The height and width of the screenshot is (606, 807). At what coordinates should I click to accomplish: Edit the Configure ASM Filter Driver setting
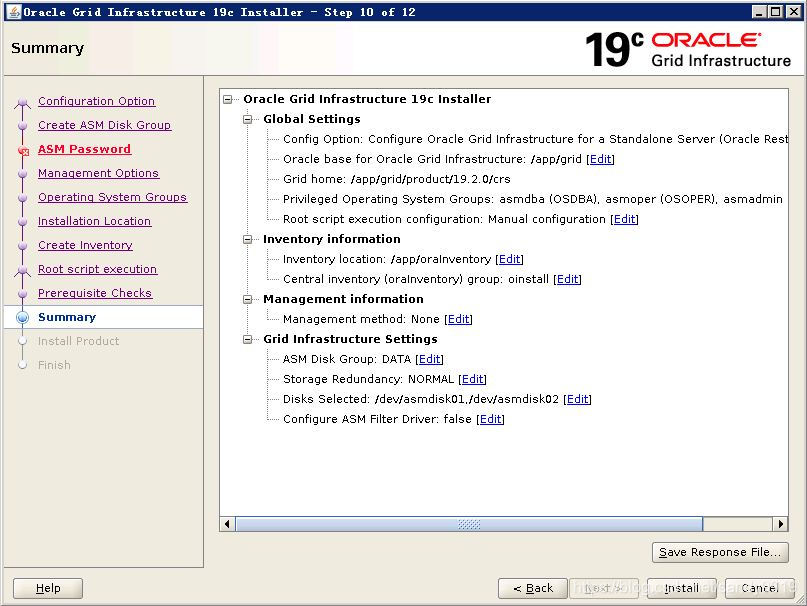[490, 420]
